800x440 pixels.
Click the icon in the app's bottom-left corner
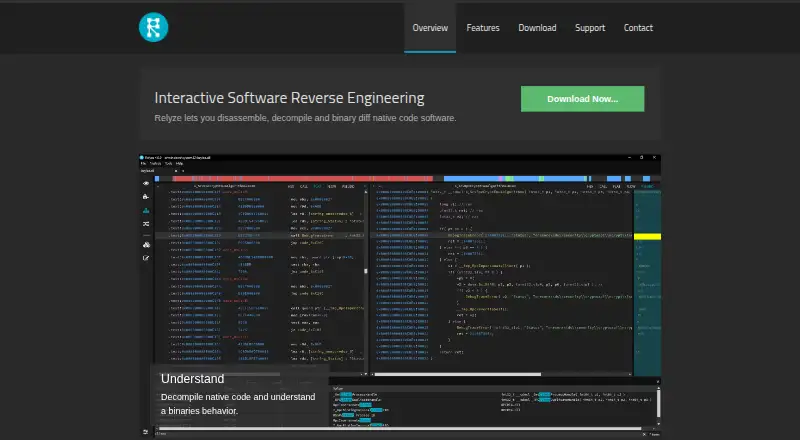pos(145,432)
